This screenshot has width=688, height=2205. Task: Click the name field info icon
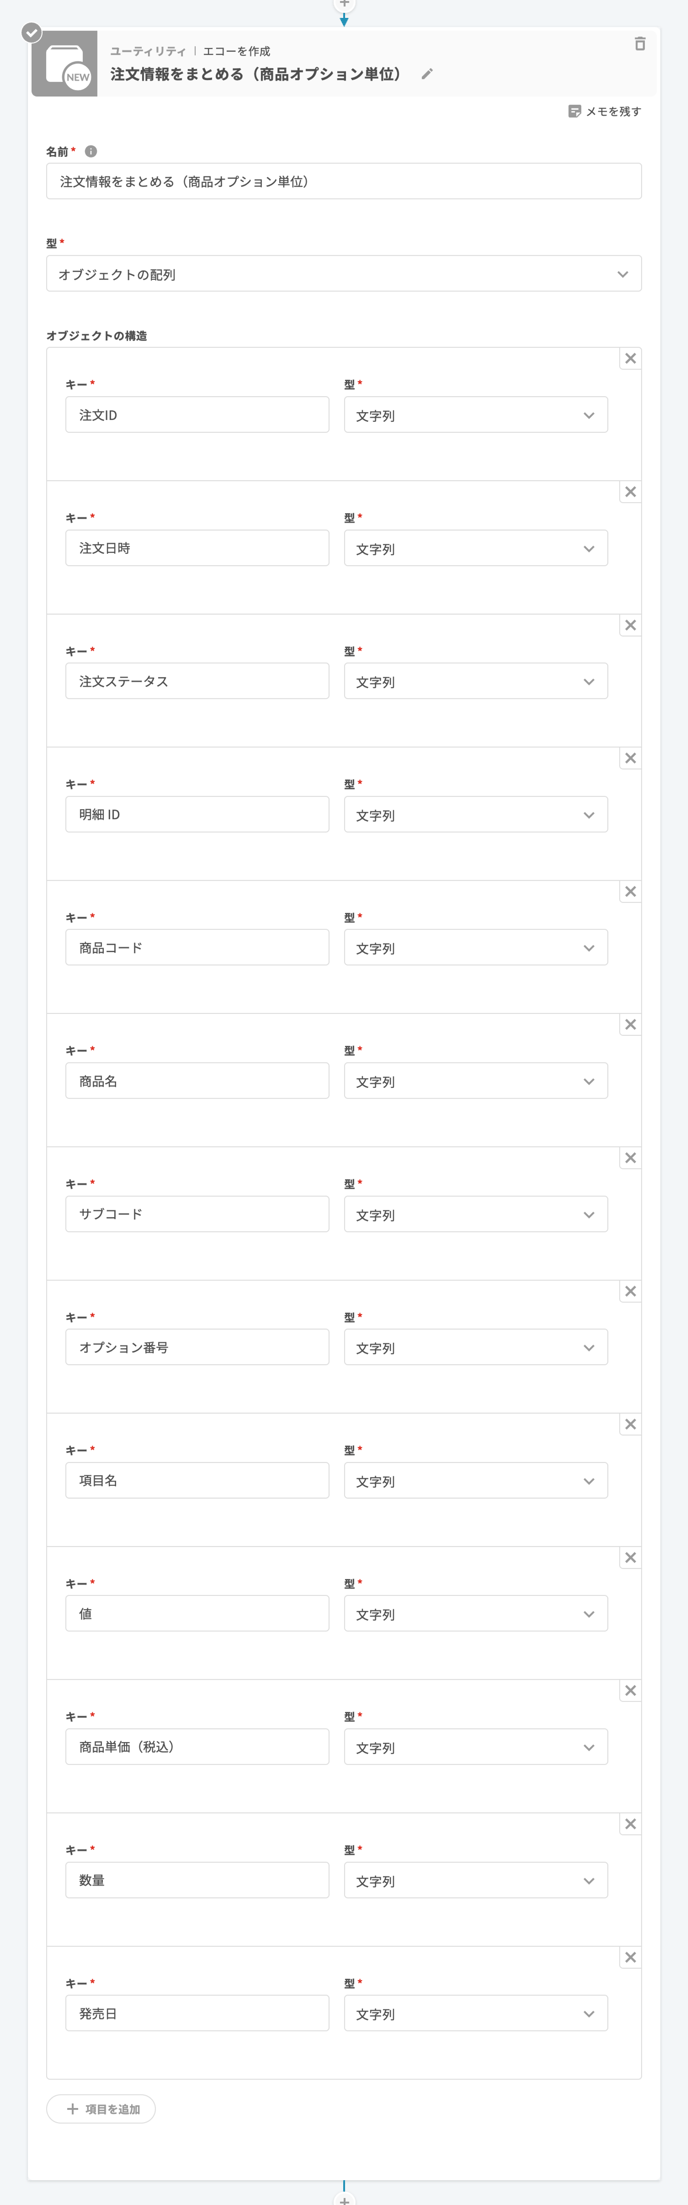click(x=91, y=151)
